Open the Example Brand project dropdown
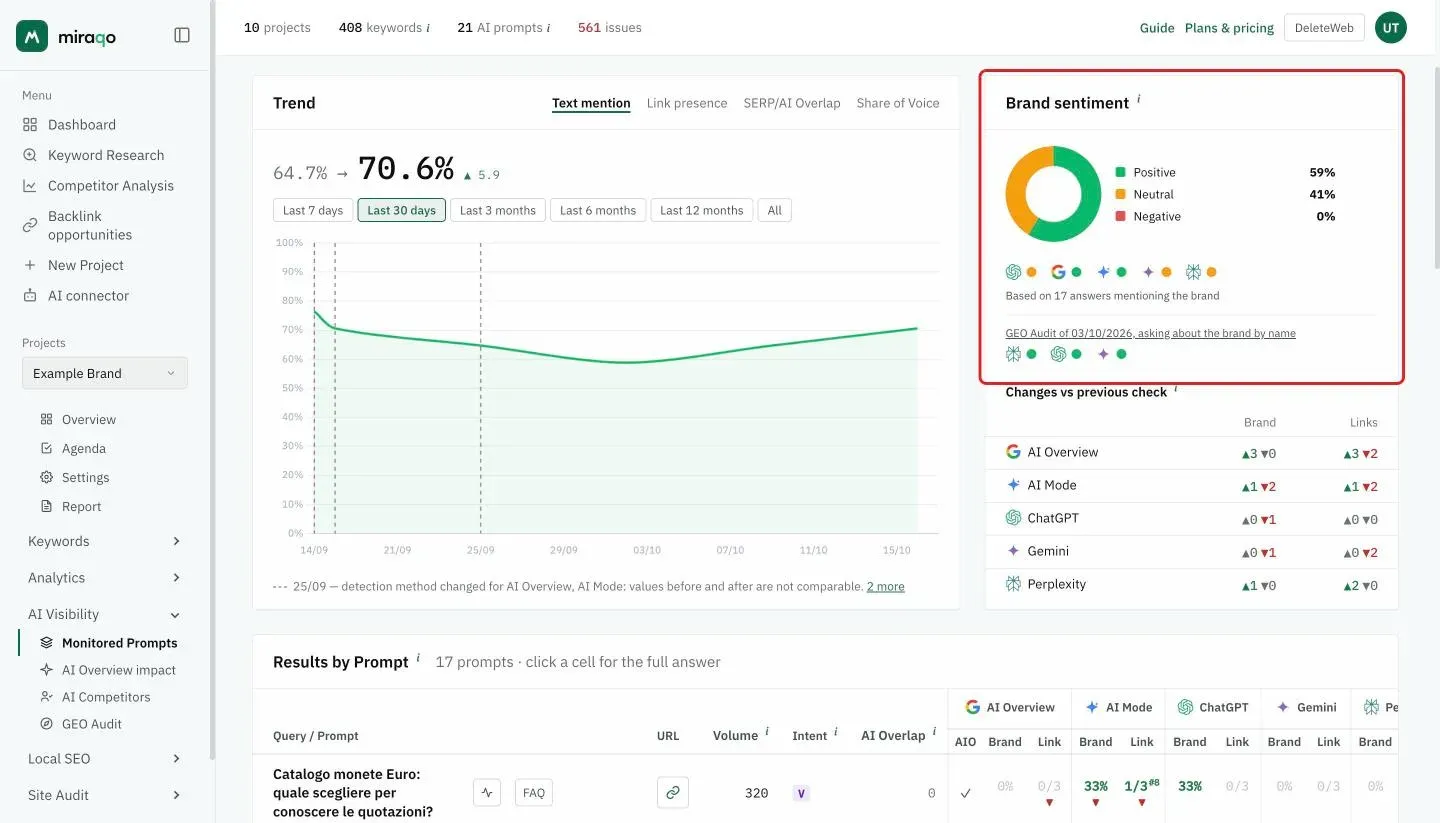Viewport: 1440px width, 823px height. (x=105, y=373)
